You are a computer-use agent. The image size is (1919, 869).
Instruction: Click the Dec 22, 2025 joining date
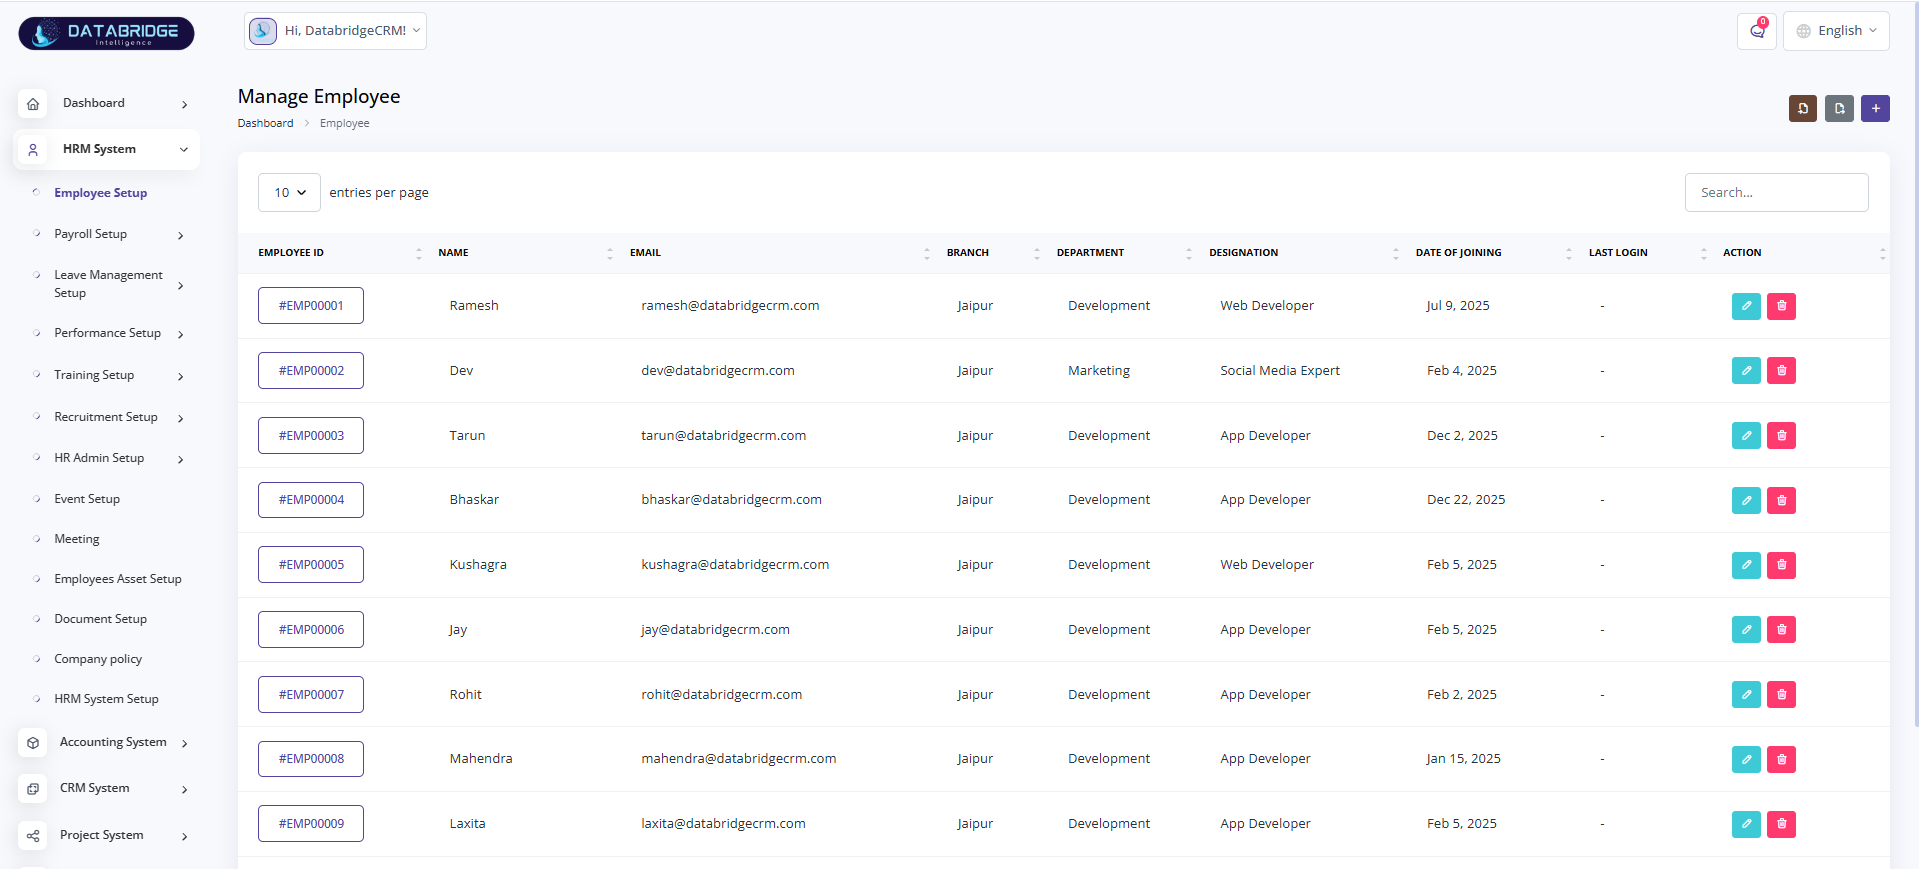point(1466,500)
